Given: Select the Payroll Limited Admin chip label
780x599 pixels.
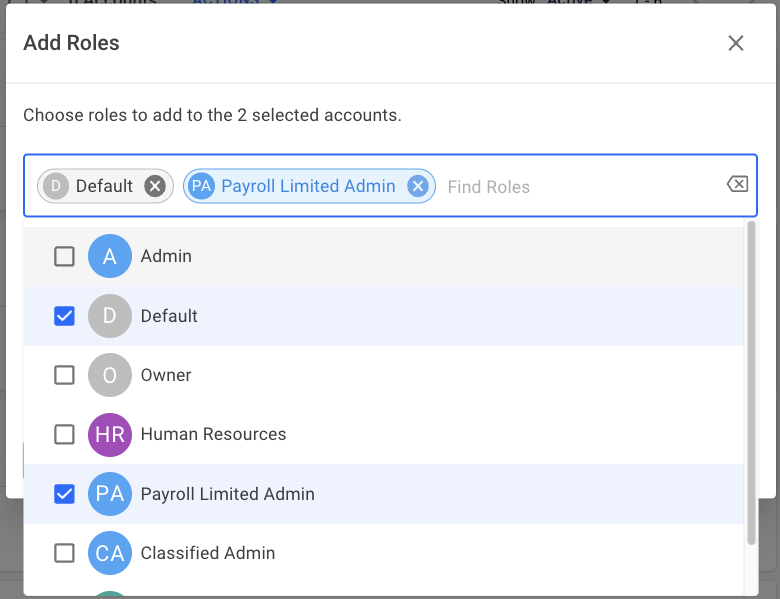Looking at the screenshot, I should pos(308,186).
